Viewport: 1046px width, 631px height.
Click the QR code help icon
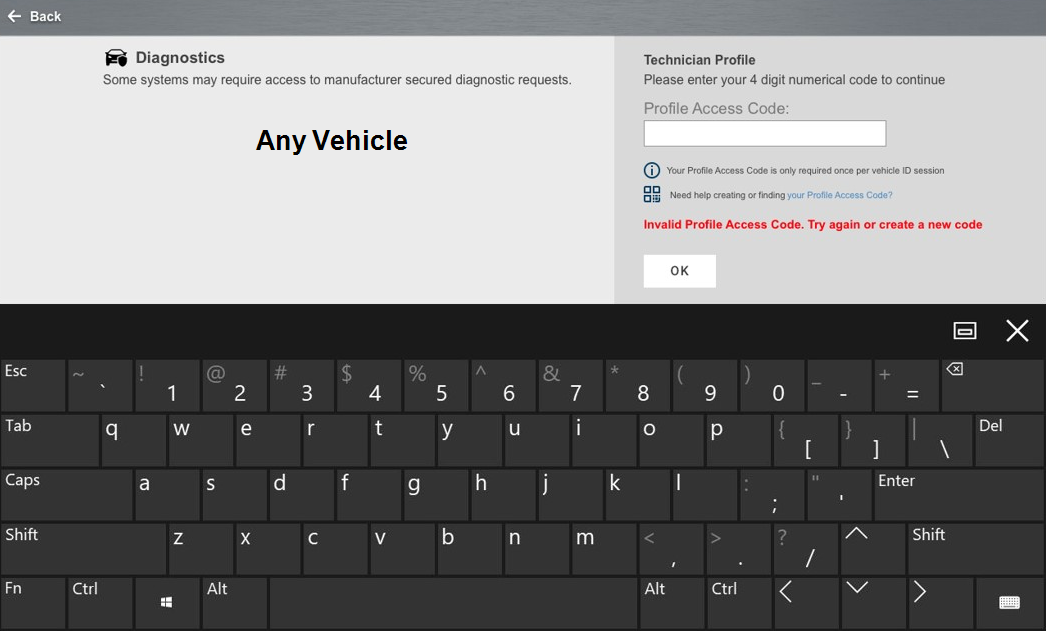click(652, 195)
